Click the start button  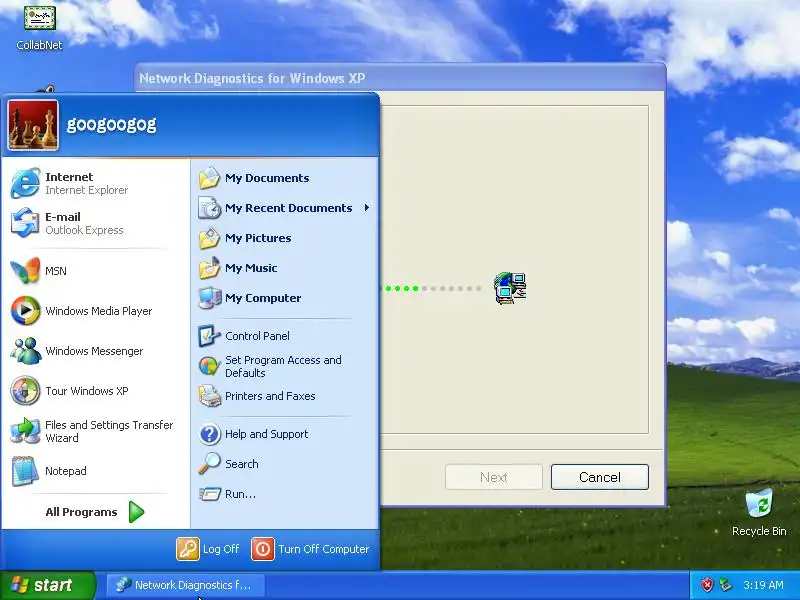[48, 585]
